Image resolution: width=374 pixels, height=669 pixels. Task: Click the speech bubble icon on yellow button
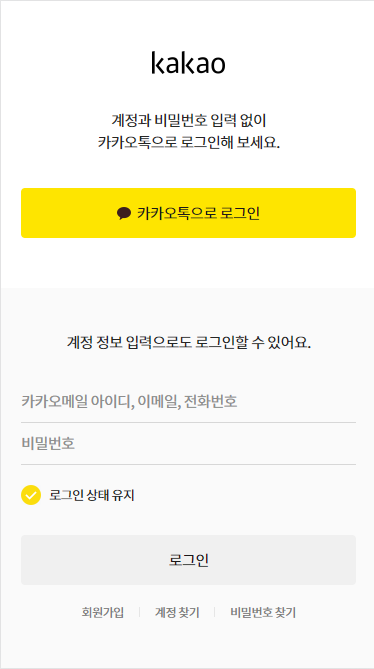tap(124, 213)
